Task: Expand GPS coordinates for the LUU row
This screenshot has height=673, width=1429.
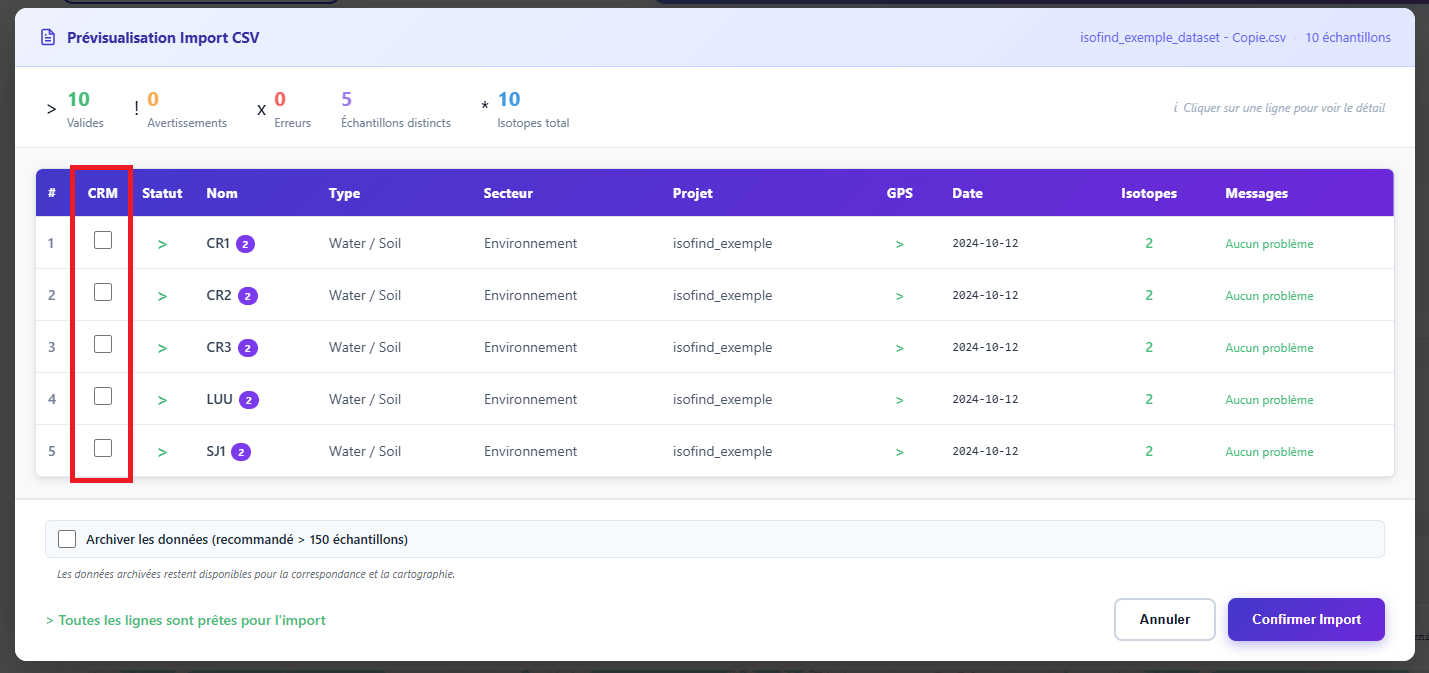Action: [899, 398]
